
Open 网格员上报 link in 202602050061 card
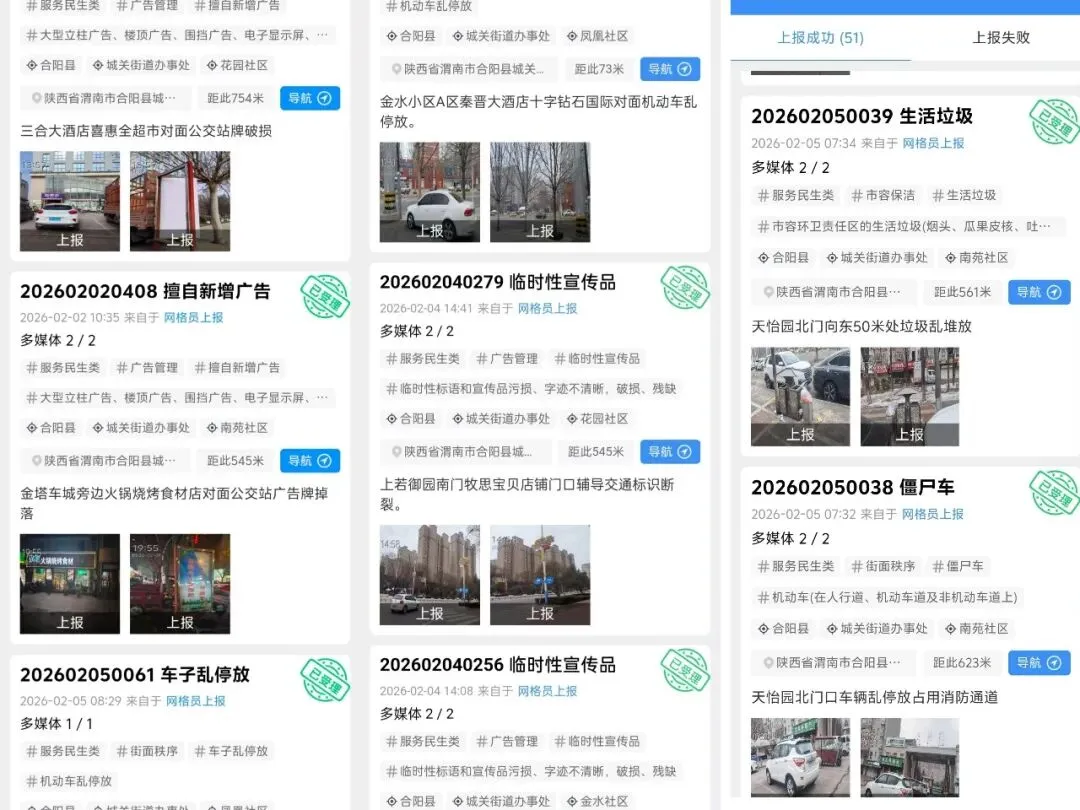pos(196,701)
